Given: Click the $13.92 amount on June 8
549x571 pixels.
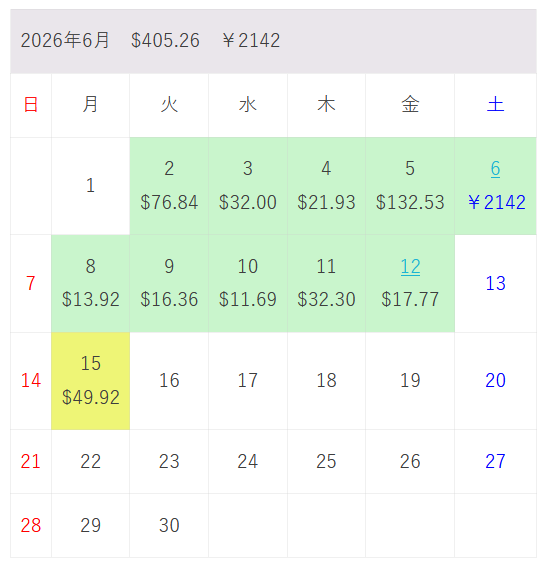Looking at the screenshot, I should tap(91, 299).
